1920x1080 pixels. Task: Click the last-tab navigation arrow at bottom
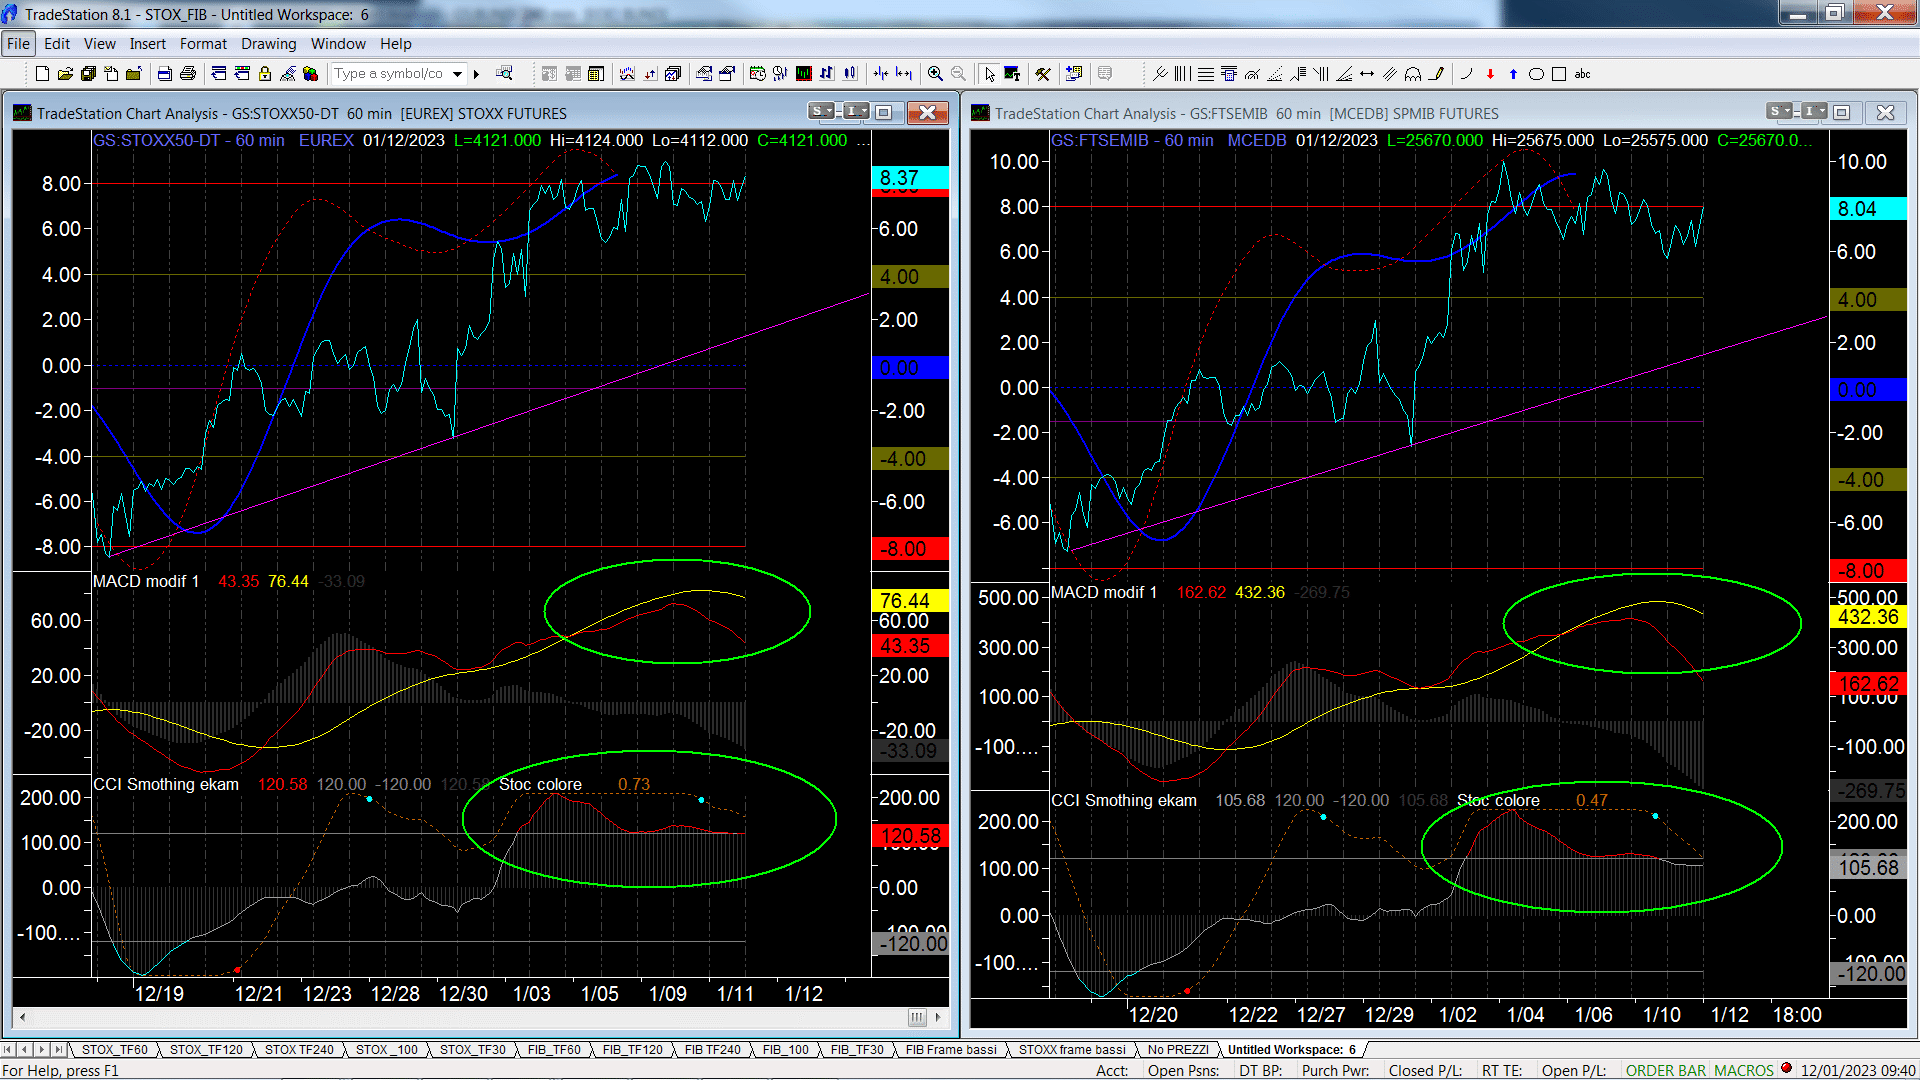click(59, 1050)
